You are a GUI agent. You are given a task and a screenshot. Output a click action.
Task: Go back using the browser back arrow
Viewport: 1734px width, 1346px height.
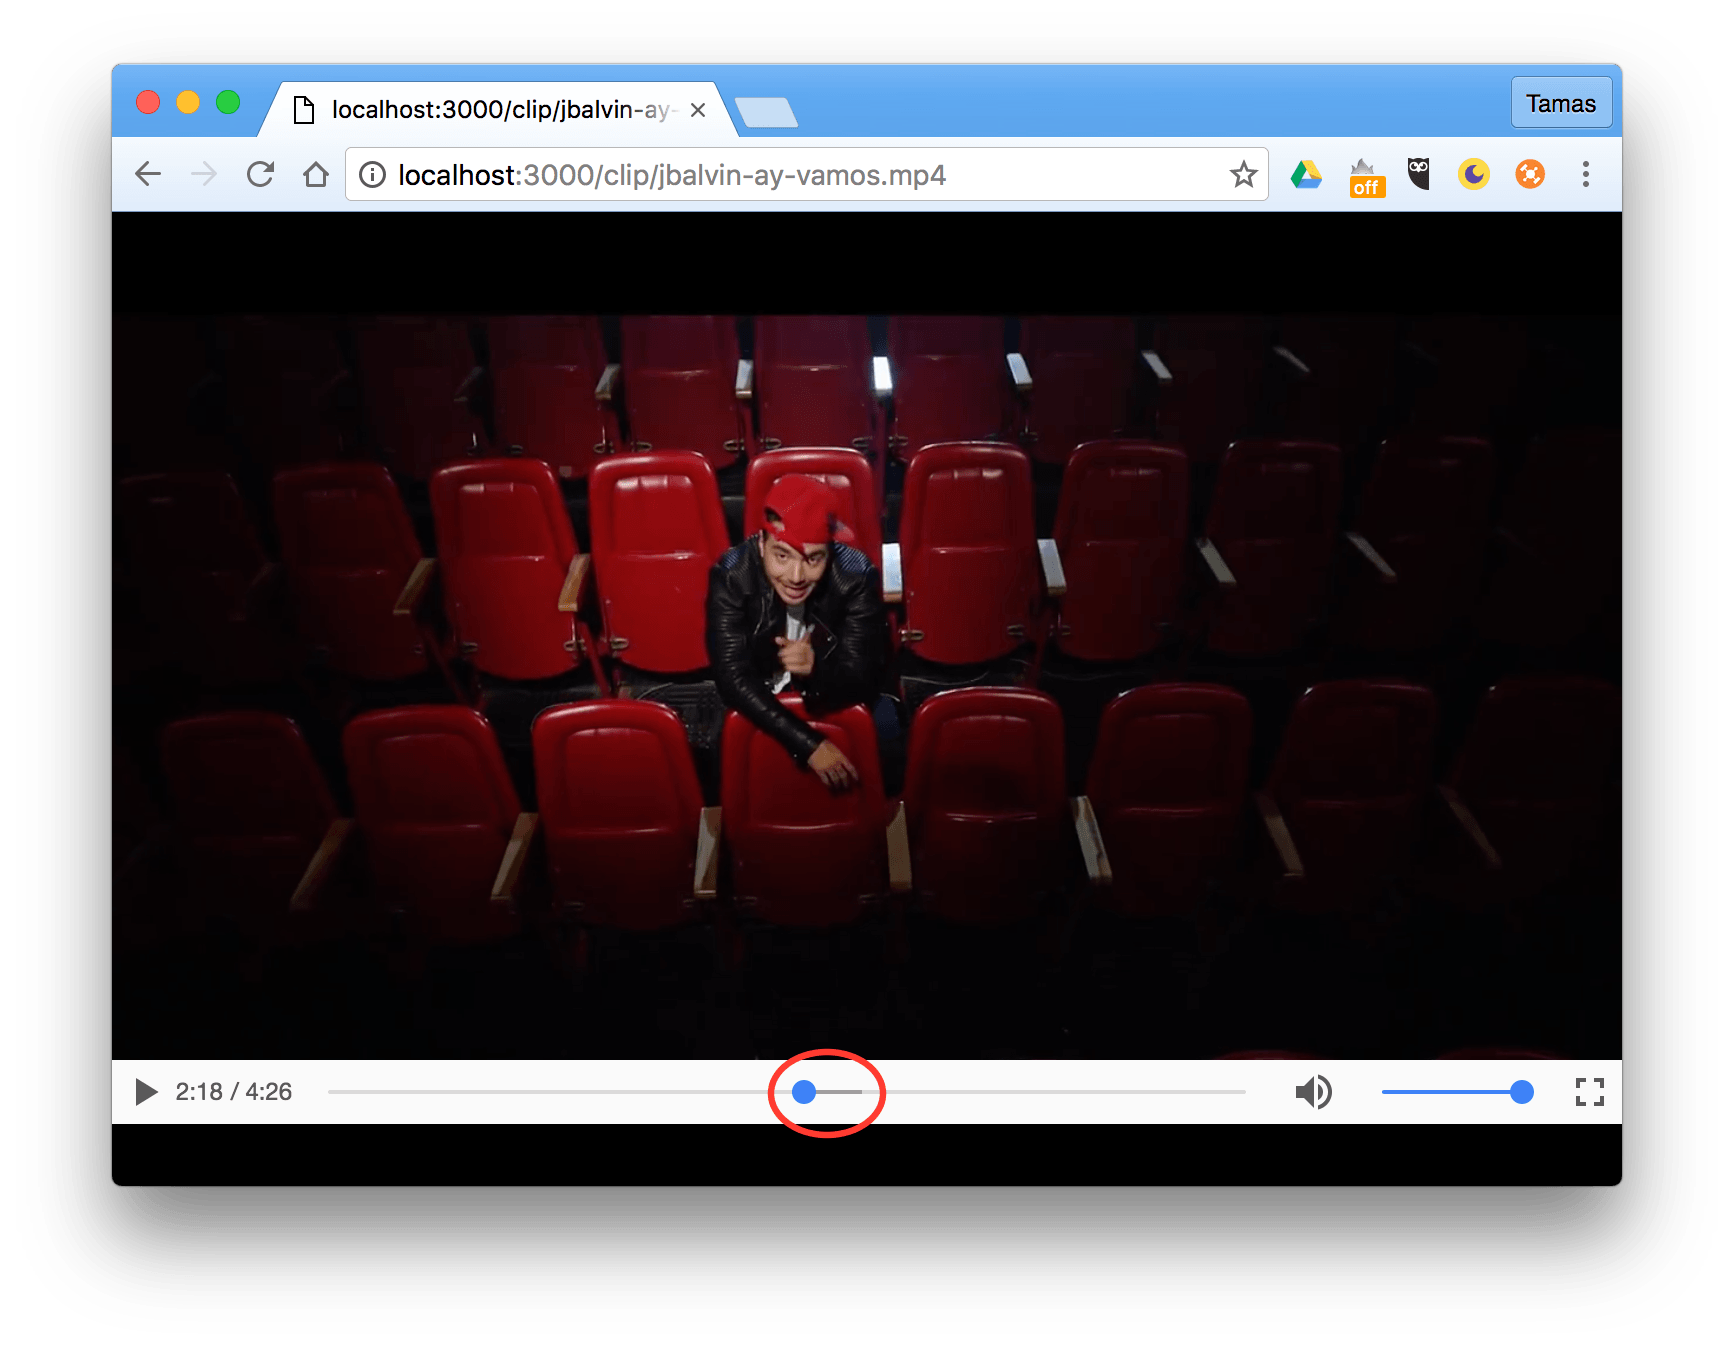[x=148, y=174]
